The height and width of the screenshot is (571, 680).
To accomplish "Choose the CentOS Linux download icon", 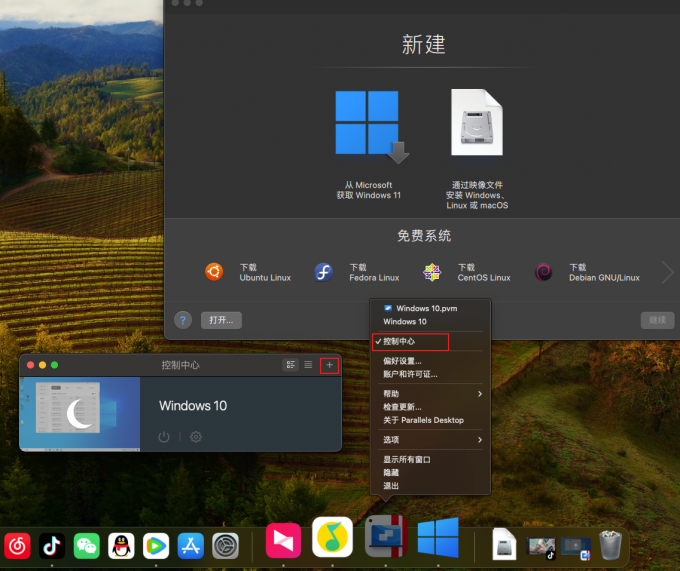I will 432,272.
